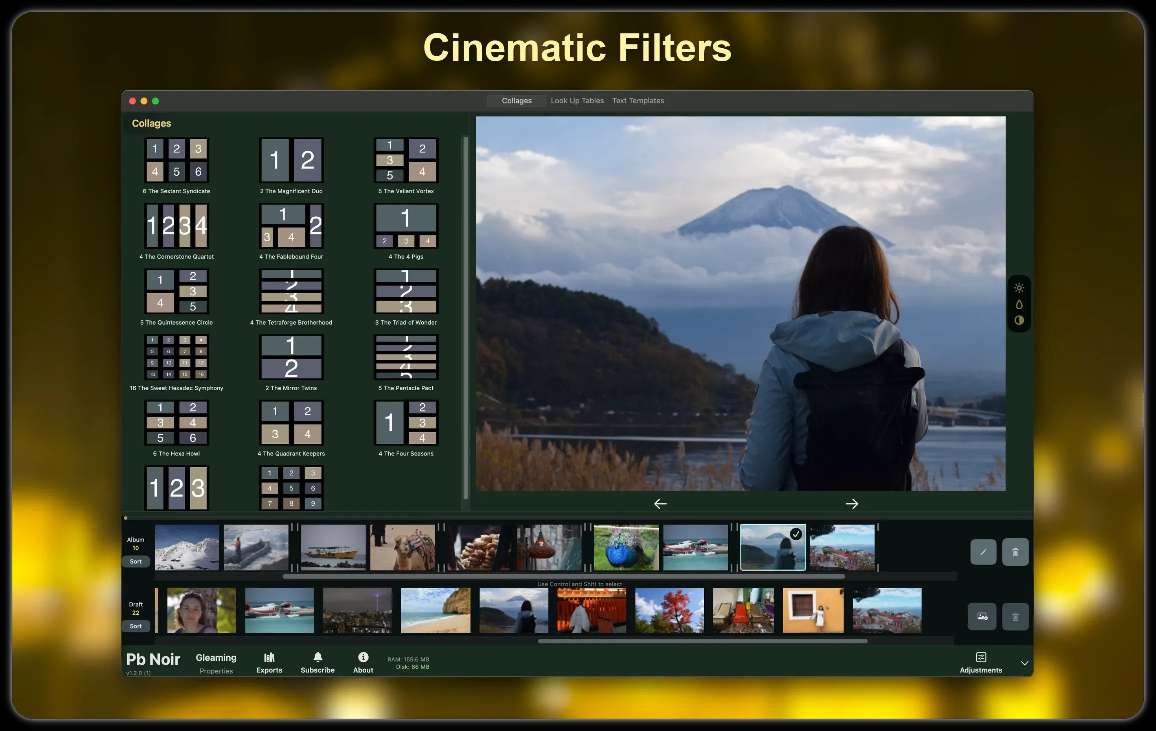1156x731 pixels.
Task: Expand the chevron next to Adjustments
Action: pyautogui.click(x=1024, y=663)
